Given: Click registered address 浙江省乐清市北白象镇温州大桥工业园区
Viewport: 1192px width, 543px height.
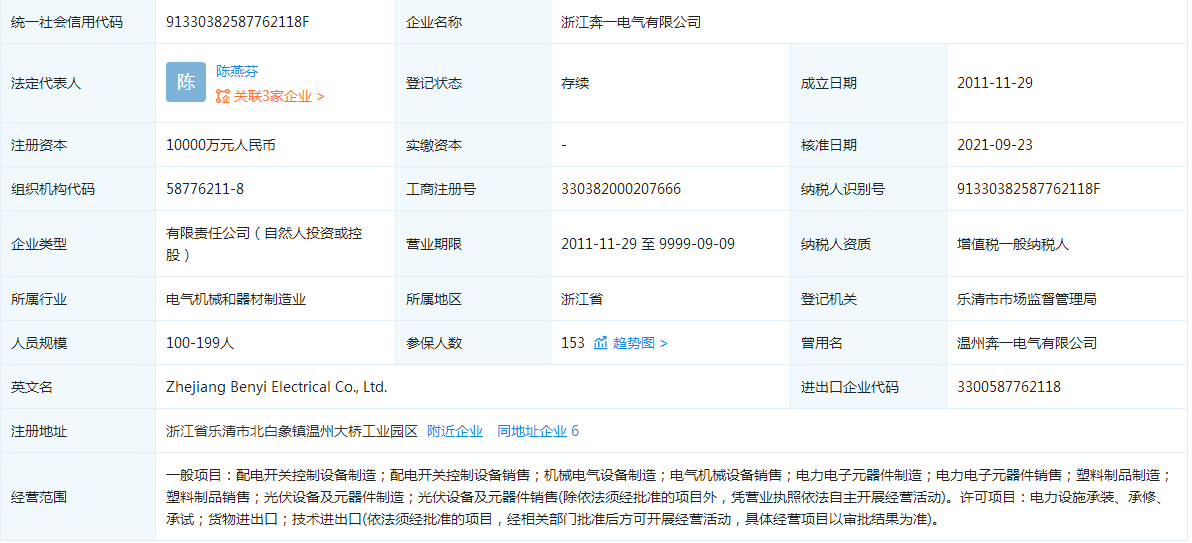Looking at the screenshot, I should (293, 431).
